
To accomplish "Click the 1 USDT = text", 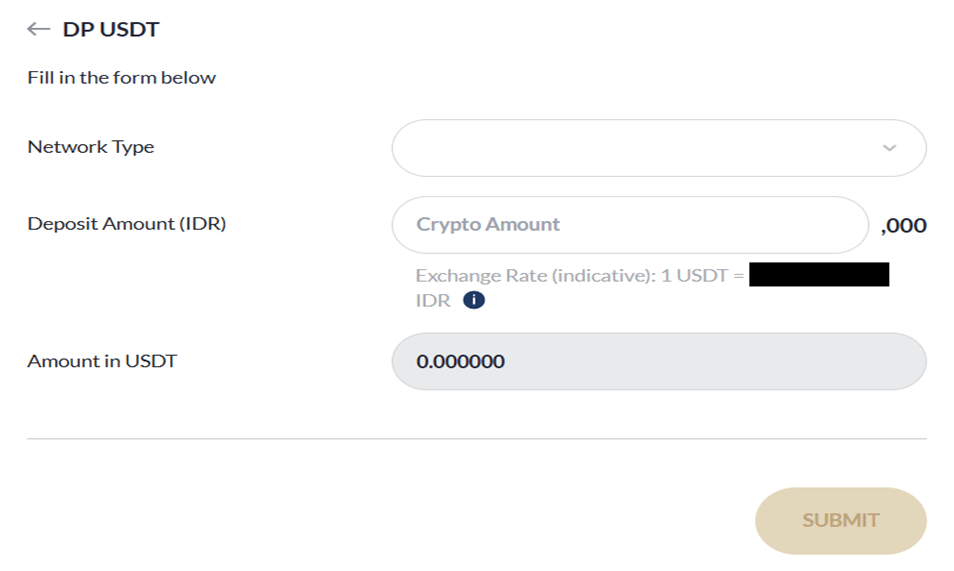I will (702, 276).
